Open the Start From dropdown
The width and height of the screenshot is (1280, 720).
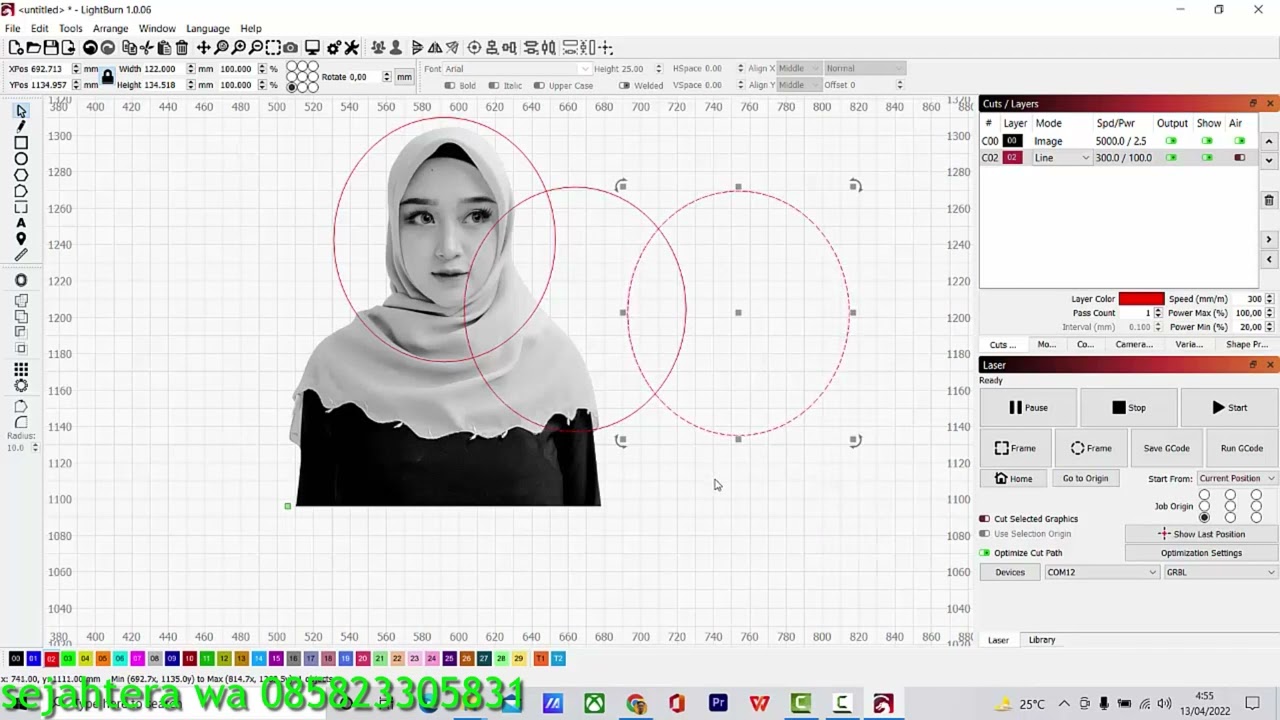(1237, 478)
